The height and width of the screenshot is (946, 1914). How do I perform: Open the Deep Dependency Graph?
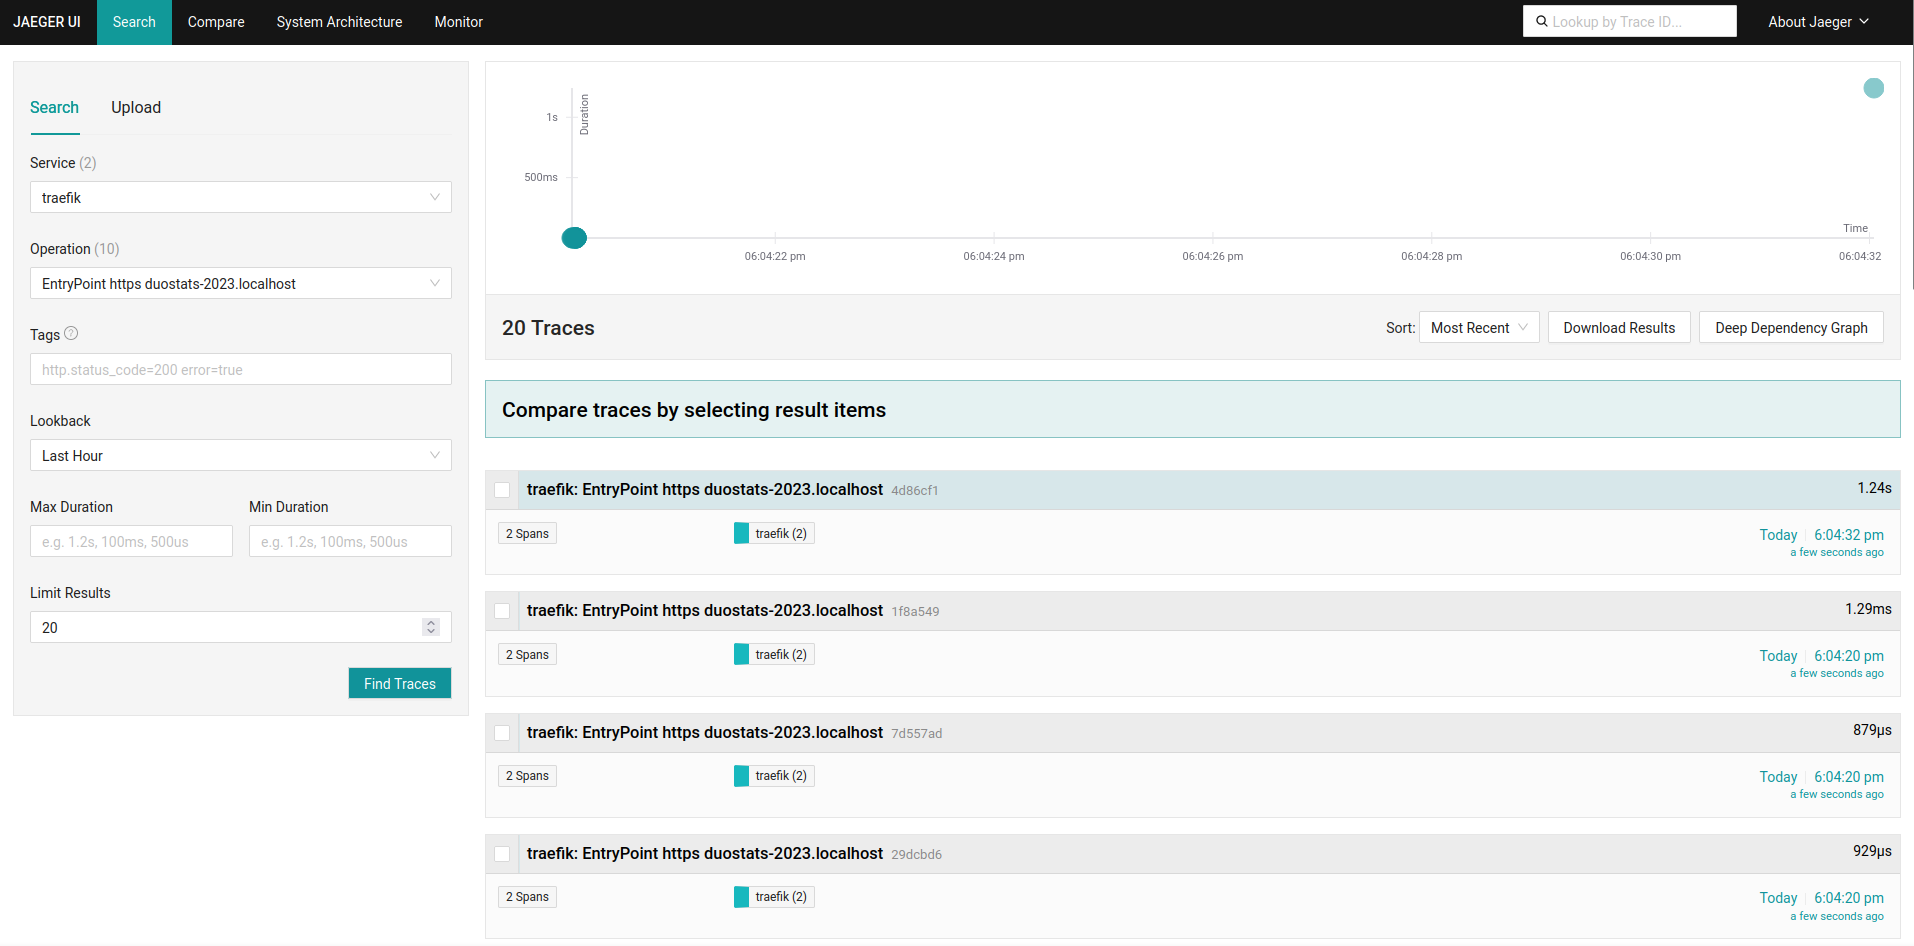[1791, 328]
